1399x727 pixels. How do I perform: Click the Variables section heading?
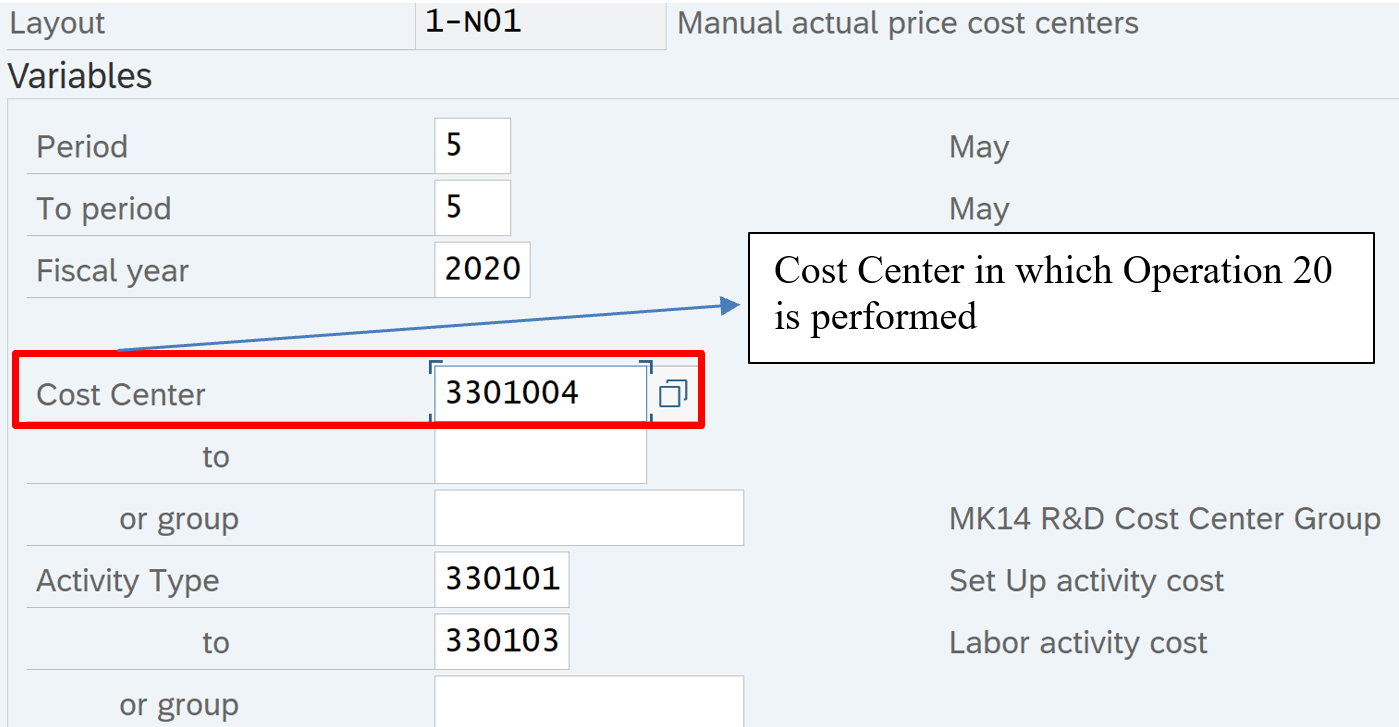pyautogui.click(x=80, y=76)
